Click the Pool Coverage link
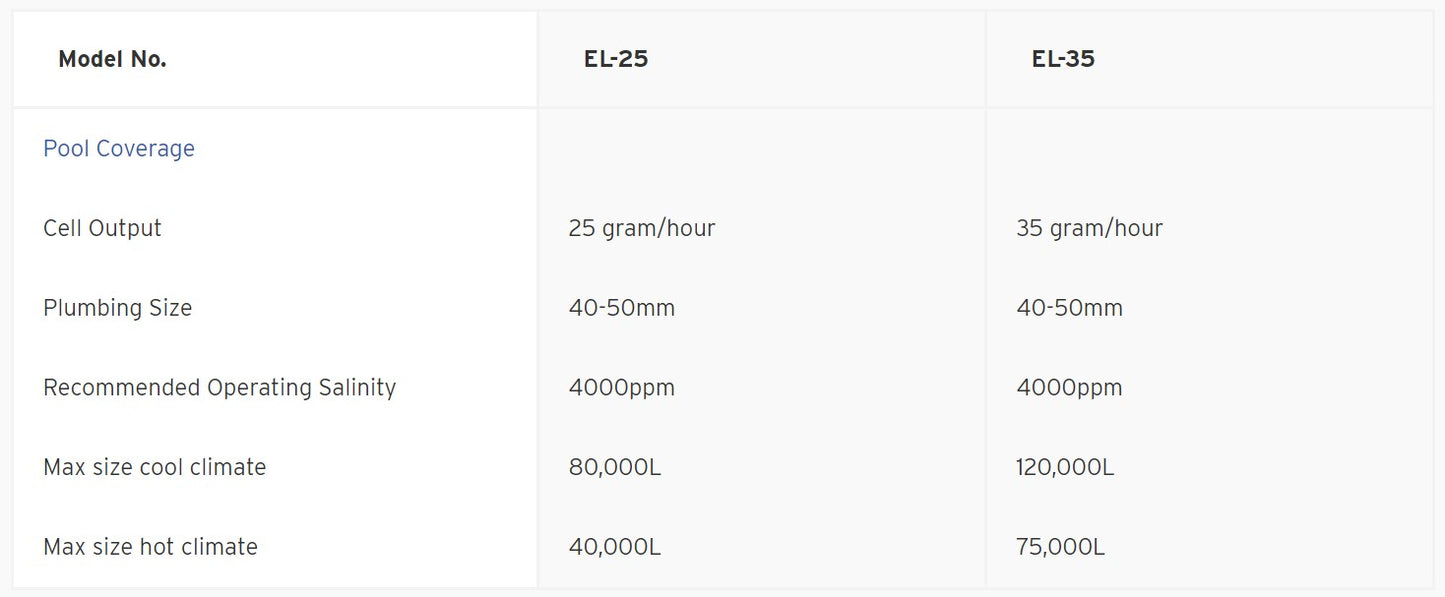Image resolution: width=1445 pixels, height=597 pixels. pyautogui.click(x=119, y=149)
